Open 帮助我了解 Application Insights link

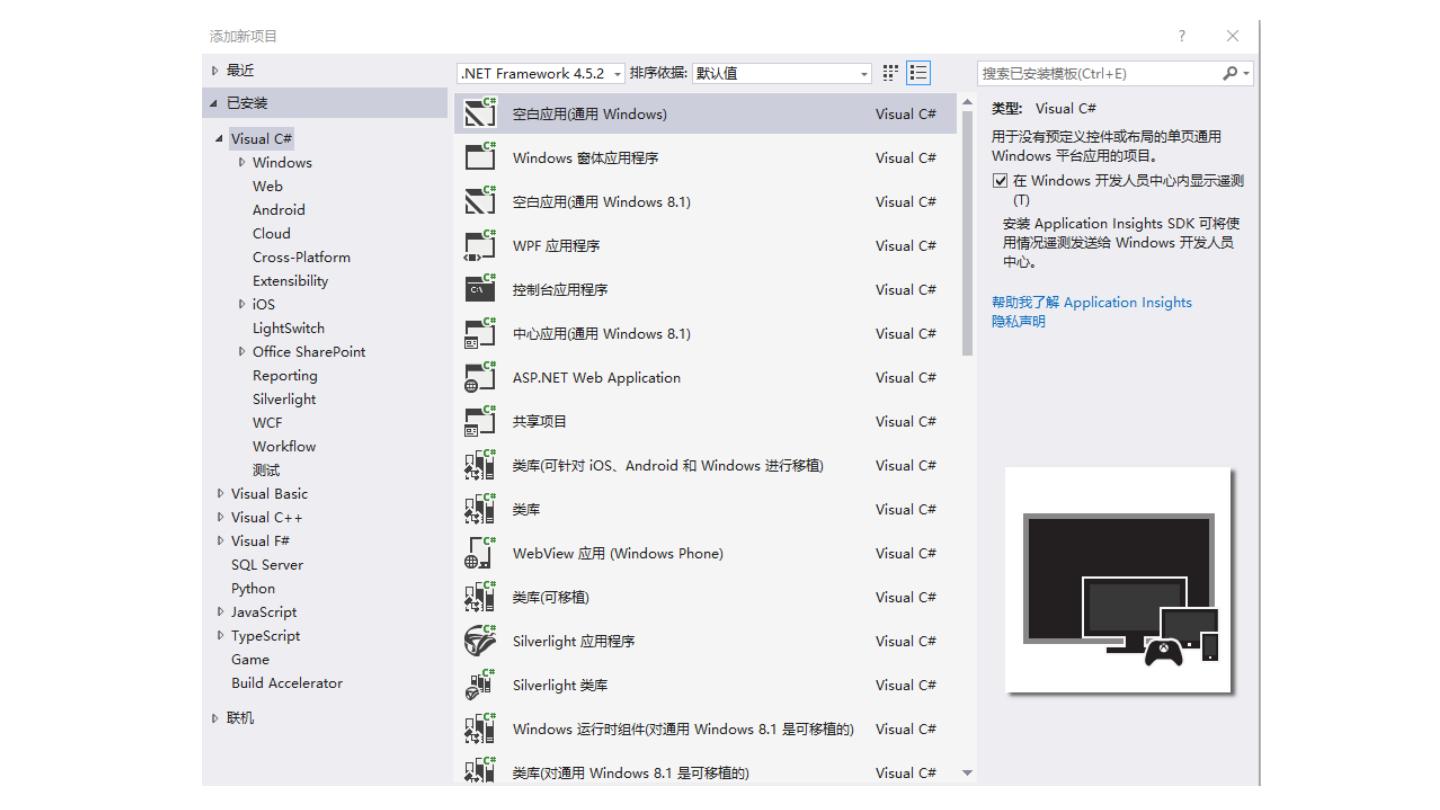coord(1092,302)
